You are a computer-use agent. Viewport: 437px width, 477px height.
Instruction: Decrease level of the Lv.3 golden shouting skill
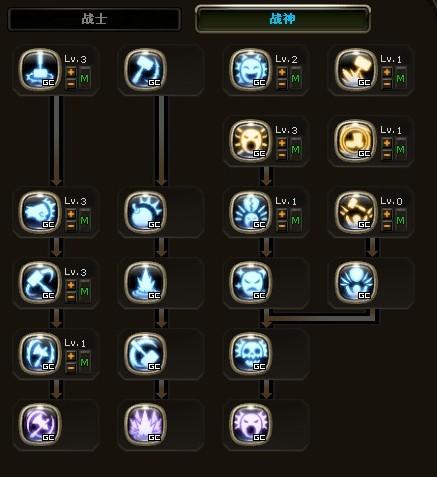282,155
